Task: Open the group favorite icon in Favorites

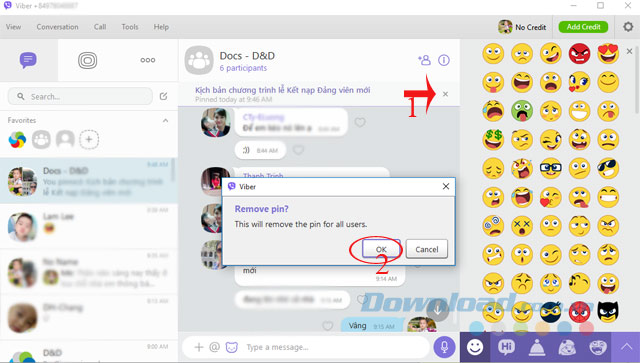Action: (x=41, y=140)
